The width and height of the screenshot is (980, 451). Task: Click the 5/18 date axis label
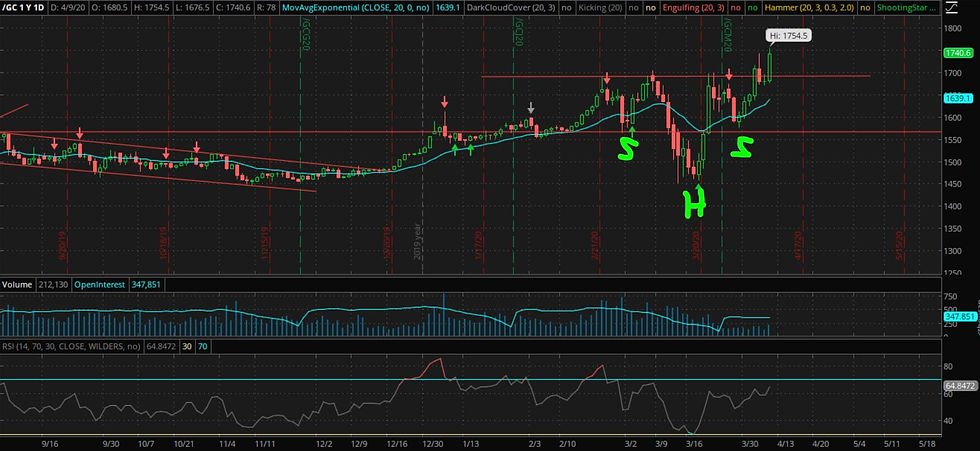pos(928,444)
